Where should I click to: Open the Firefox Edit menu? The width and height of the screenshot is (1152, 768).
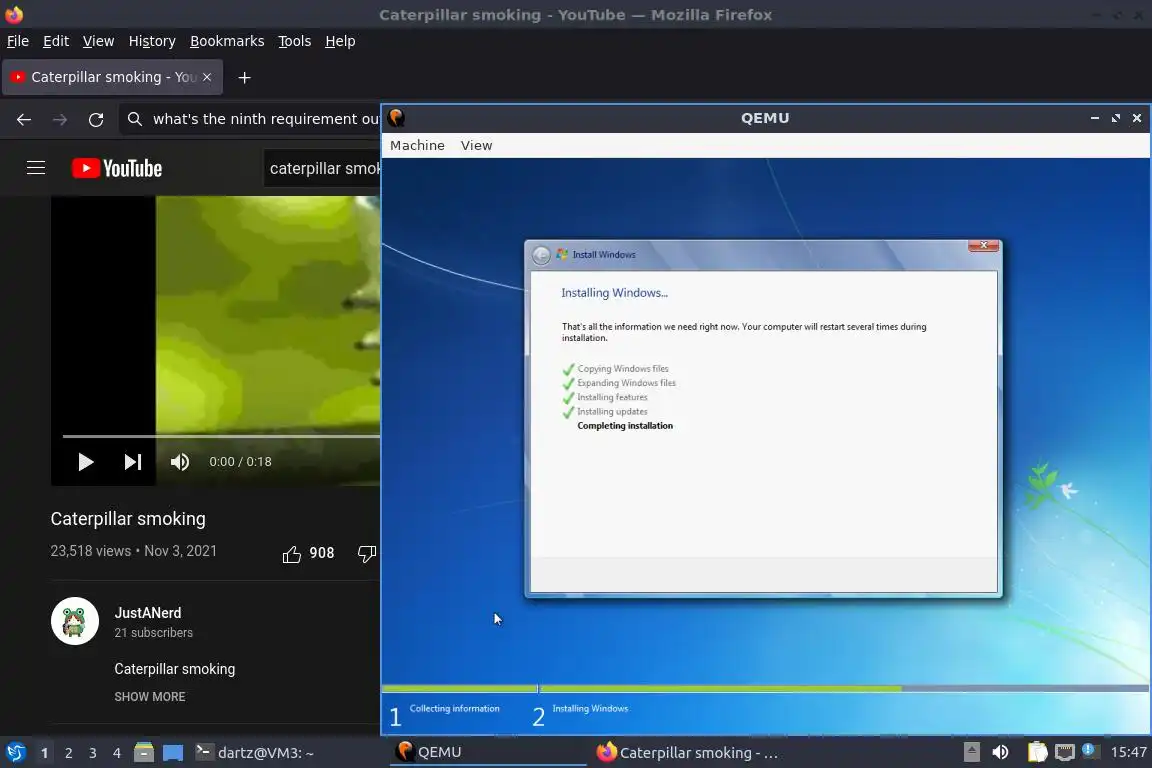pos(56,41)
